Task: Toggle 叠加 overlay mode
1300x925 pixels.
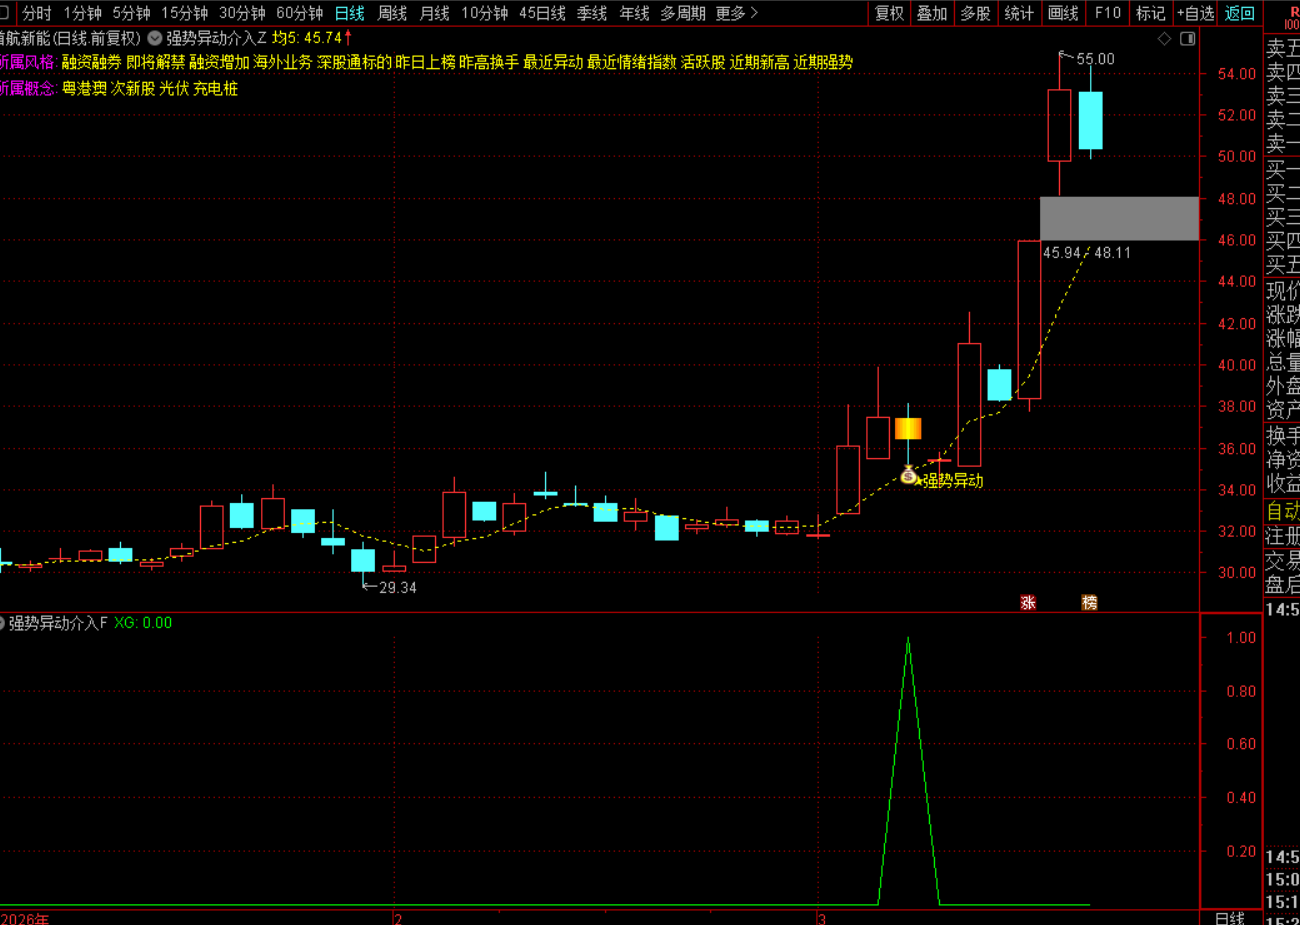Action: [x=932, y=13]
